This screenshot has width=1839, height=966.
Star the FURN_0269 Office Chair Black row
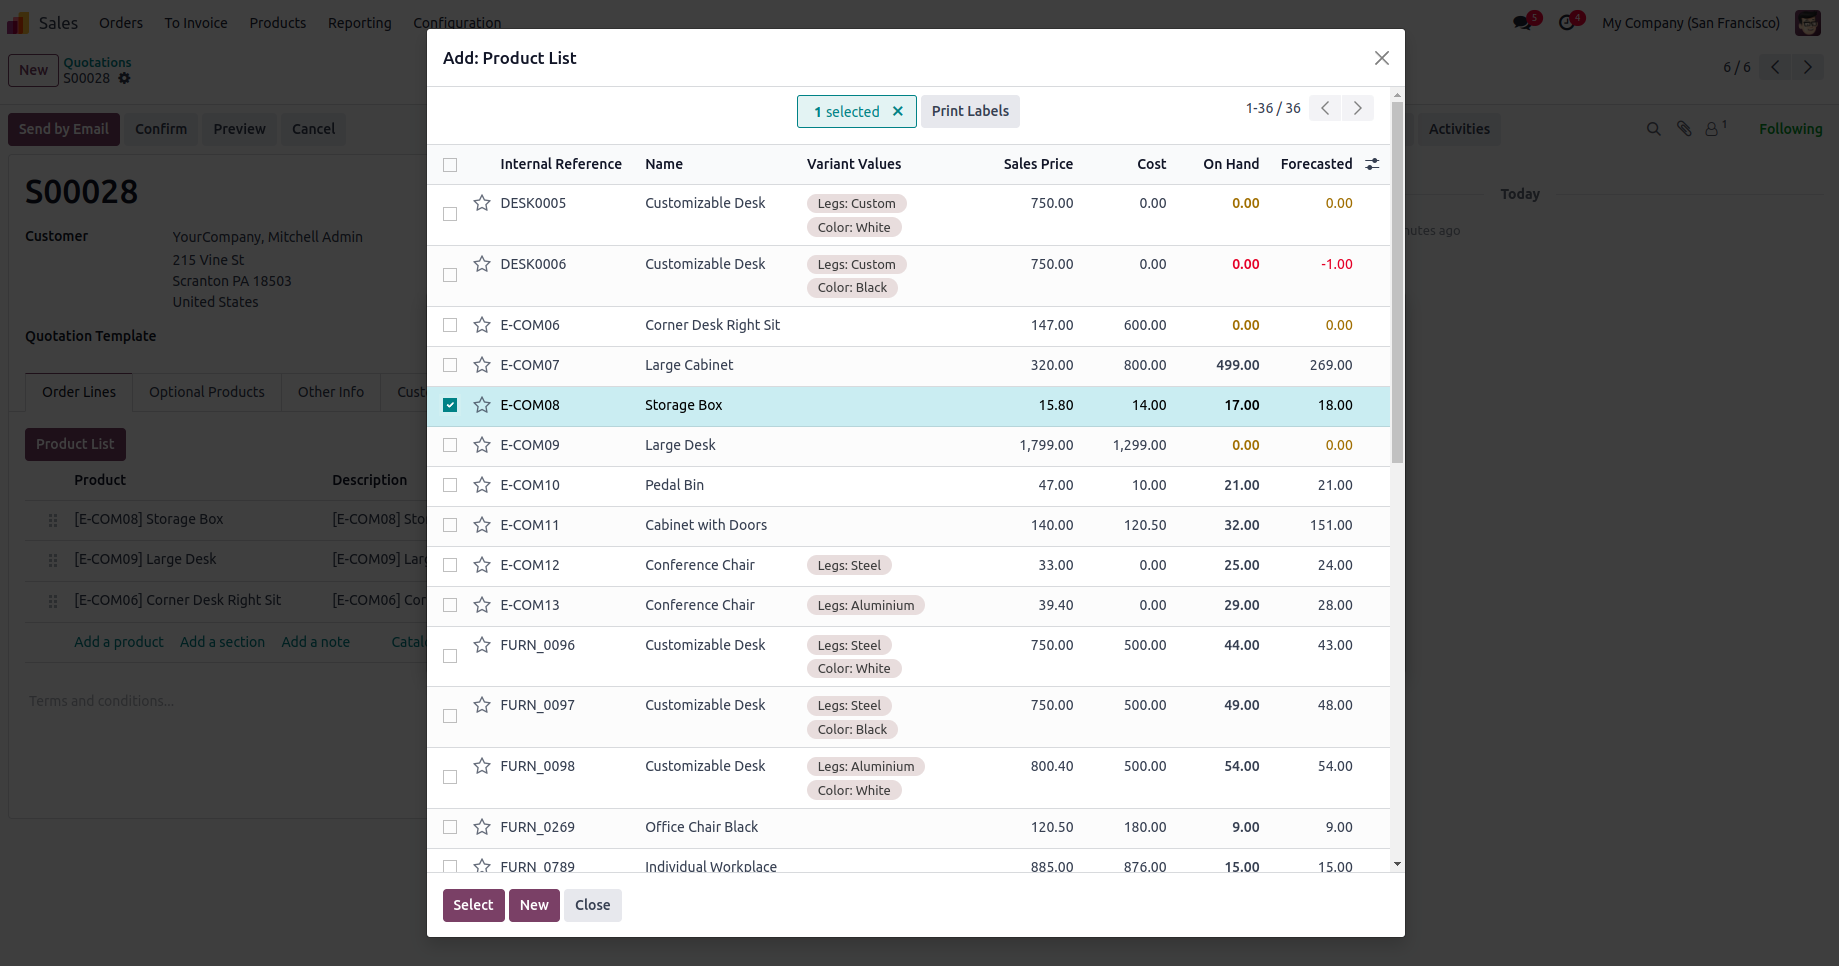(482, 827)
